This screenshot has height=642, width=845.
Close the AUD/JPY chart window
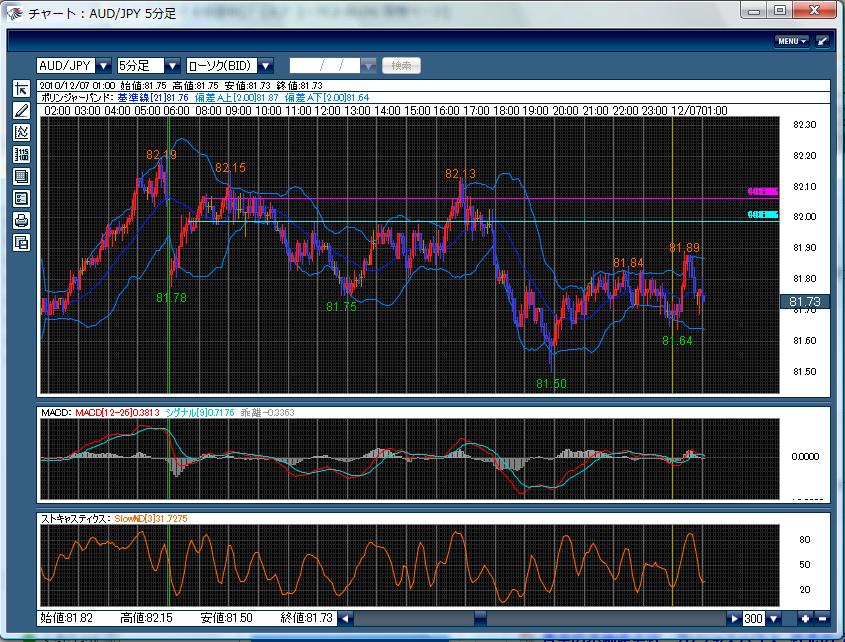pos(814,10)
